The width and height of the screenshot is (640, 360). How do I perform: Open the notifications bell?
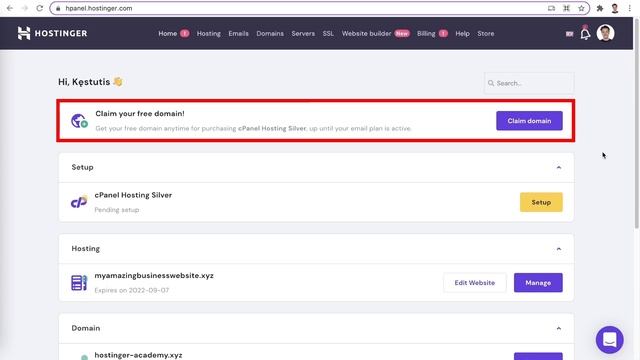point(585,34)
